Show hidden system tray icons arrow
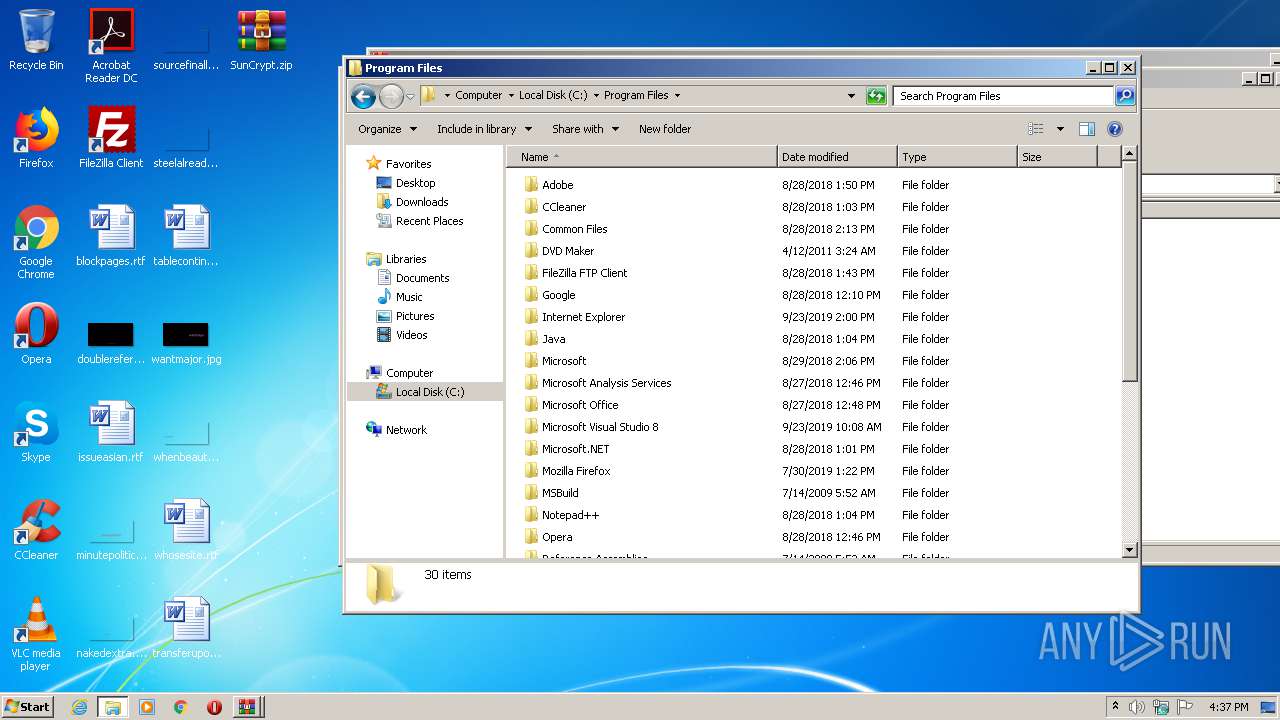1280x720 pixels. tap(1115, 707)
